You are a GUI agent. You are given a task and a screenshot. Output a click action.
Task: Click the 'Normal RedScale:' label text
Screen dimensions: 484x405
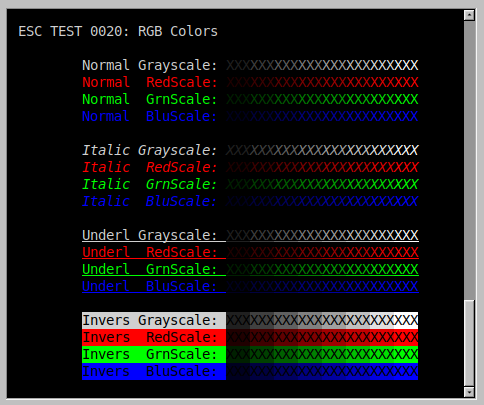pos(150,82)
